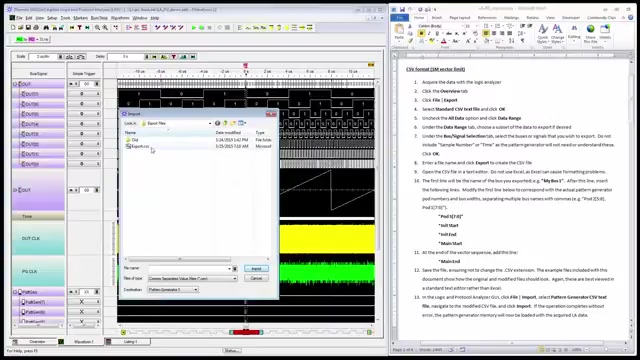Click the Bold icon in Word ribbon
The width and height of the screenshot is (640, 360).
[x=421, y=33]
